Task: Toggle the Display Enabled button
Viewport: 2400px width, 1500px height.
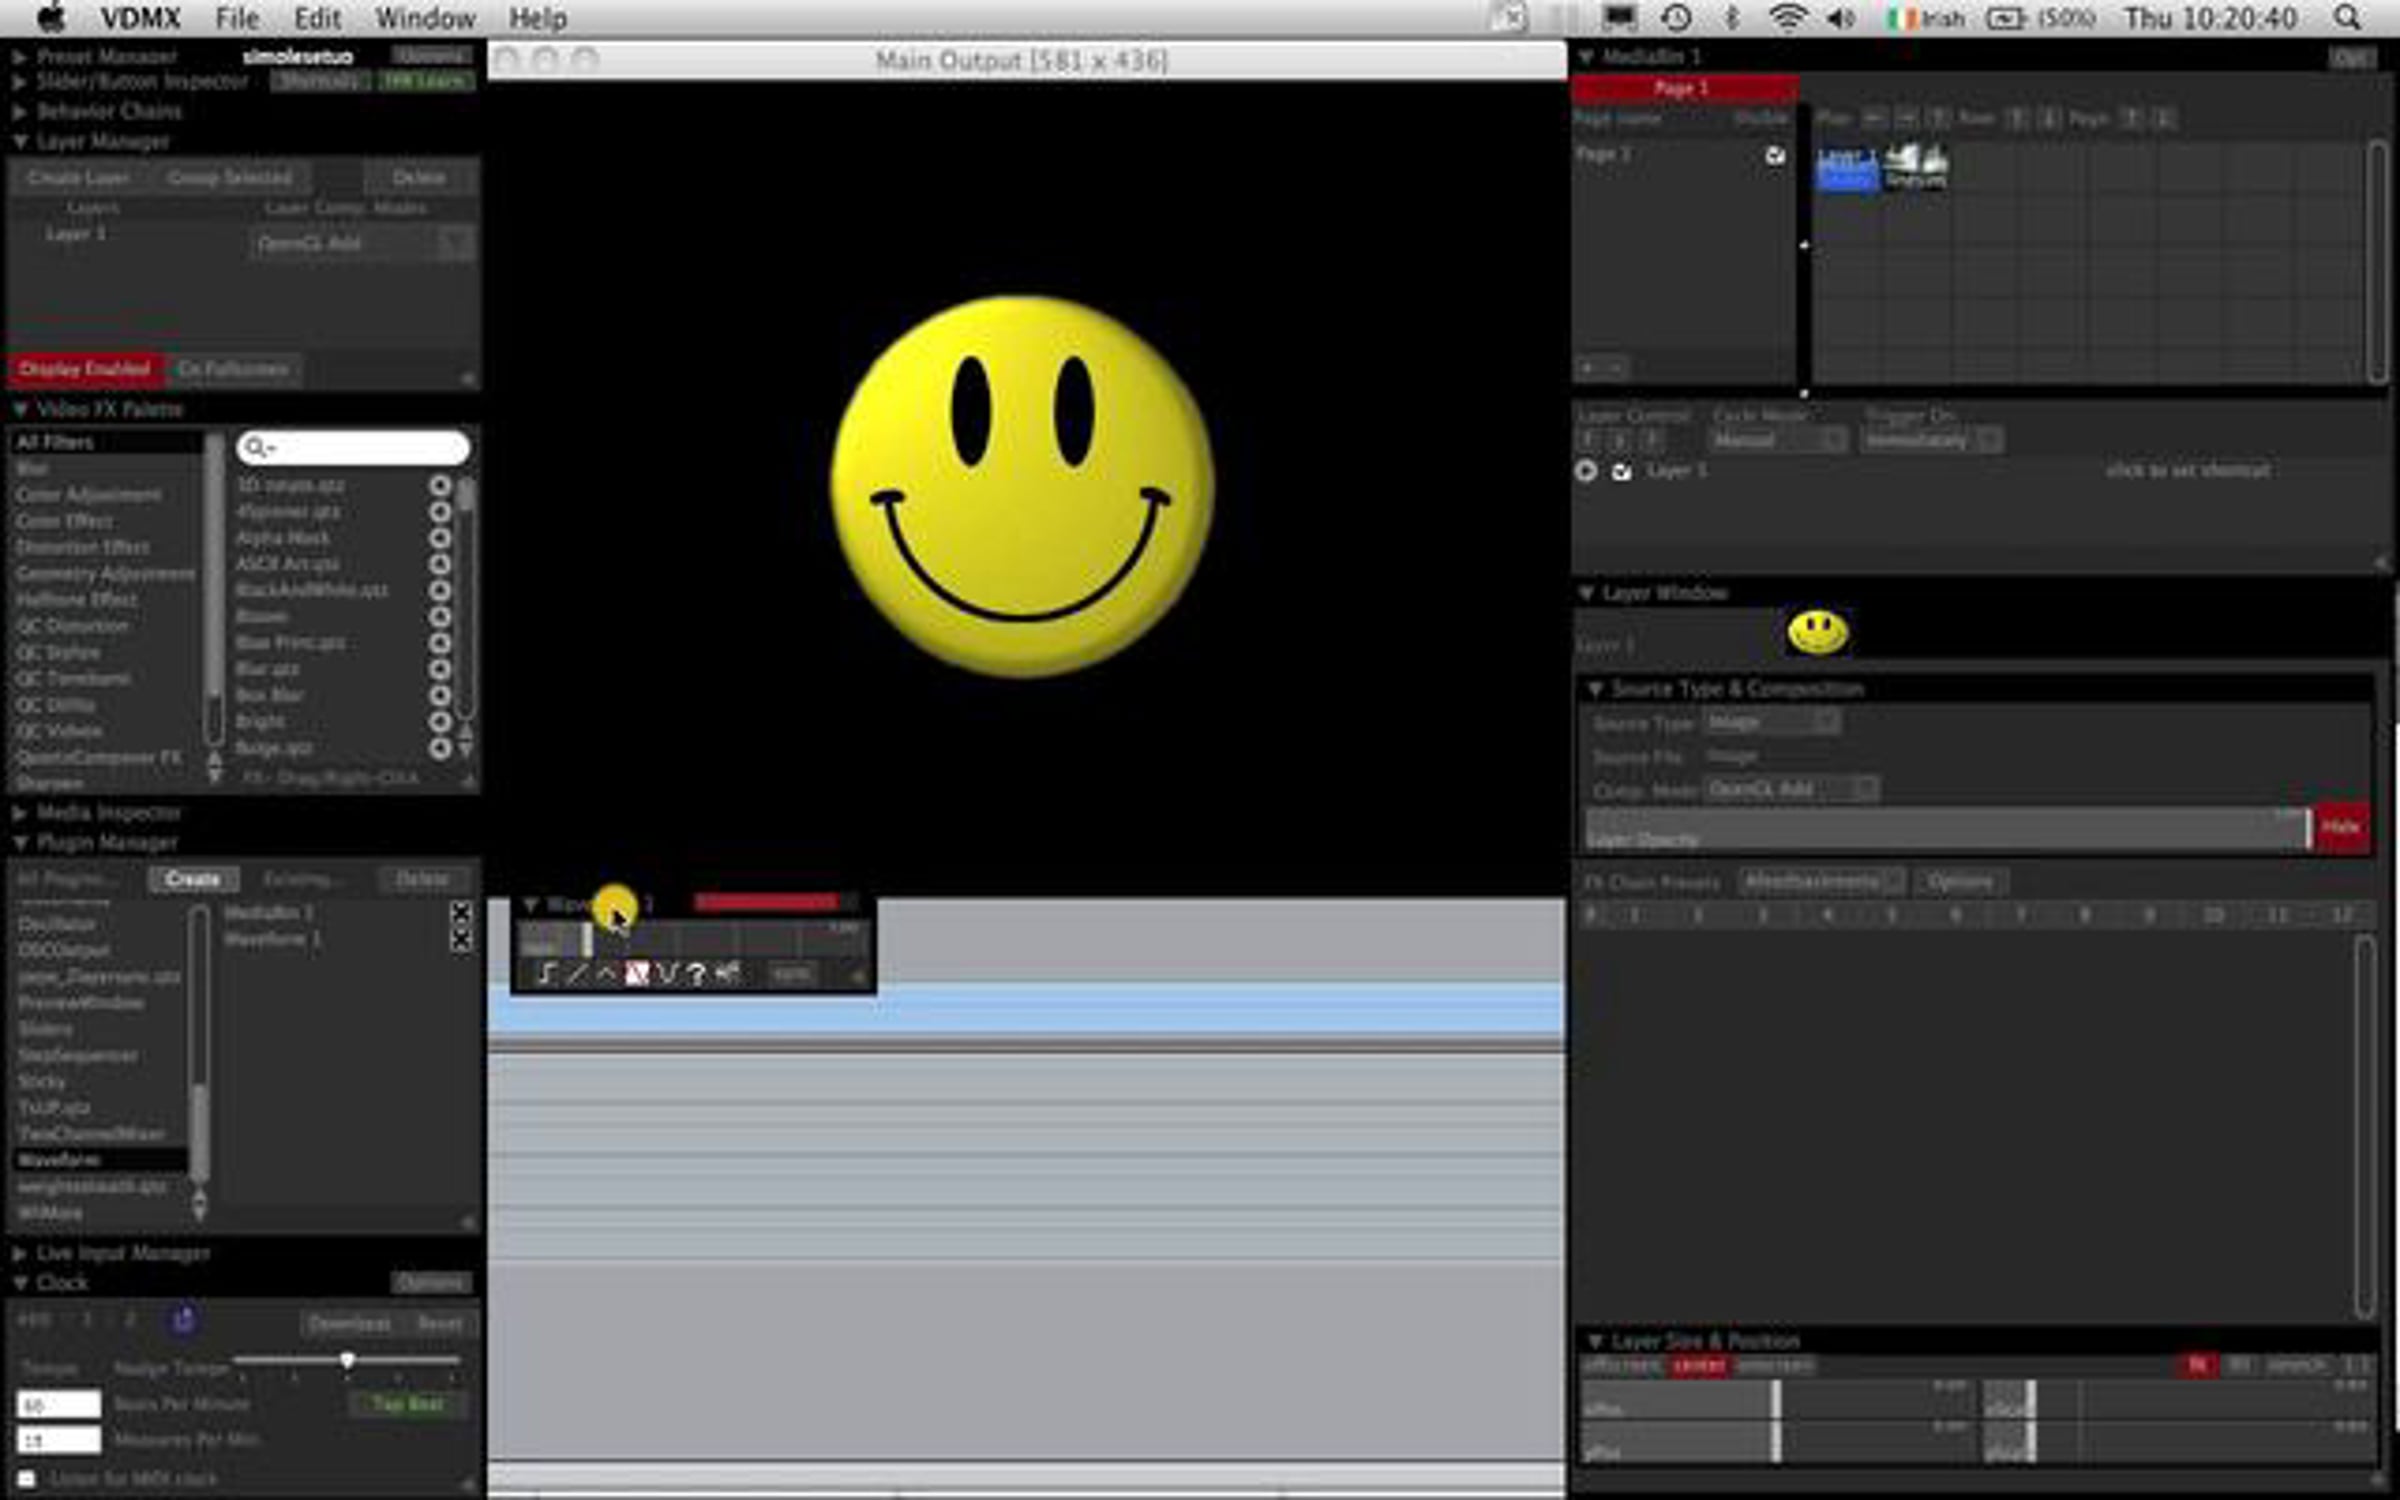Action: click(x=85, y=369)
